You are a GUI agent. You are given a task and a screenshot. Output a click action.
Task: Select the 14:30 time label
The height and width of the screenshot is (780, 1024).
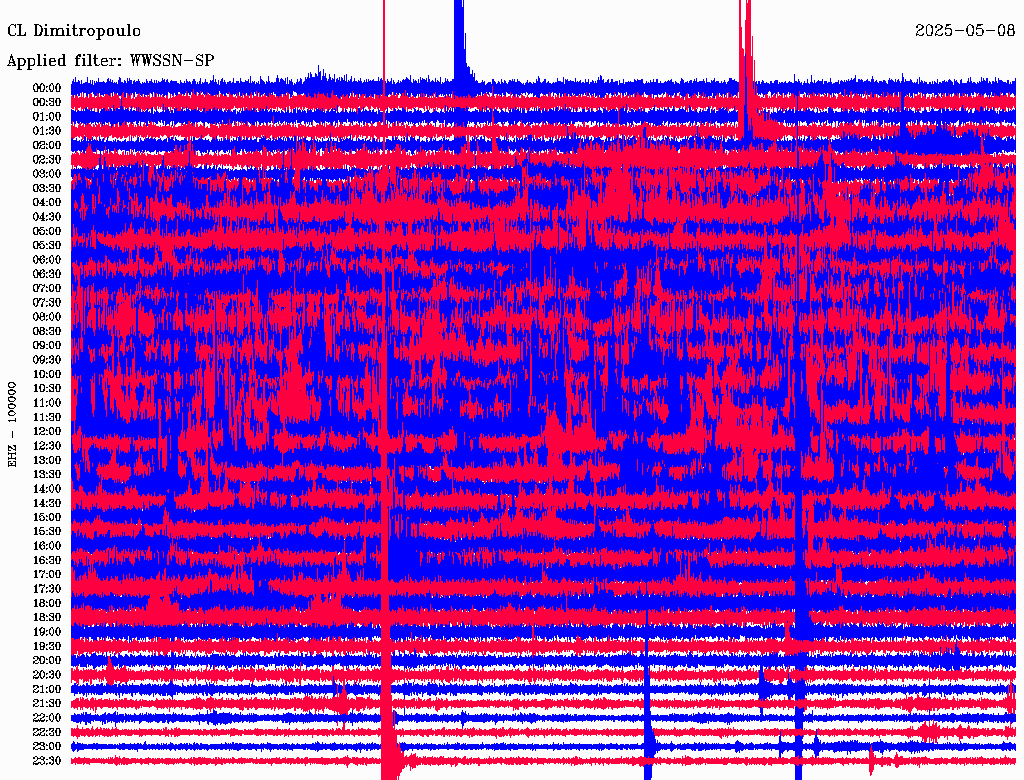(47, 504)
